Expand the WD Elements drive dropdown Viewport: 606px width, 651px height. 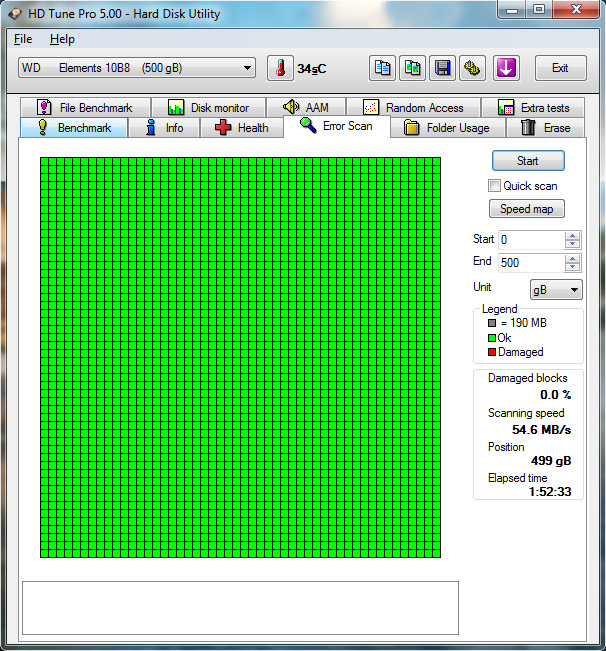point(137,68)
